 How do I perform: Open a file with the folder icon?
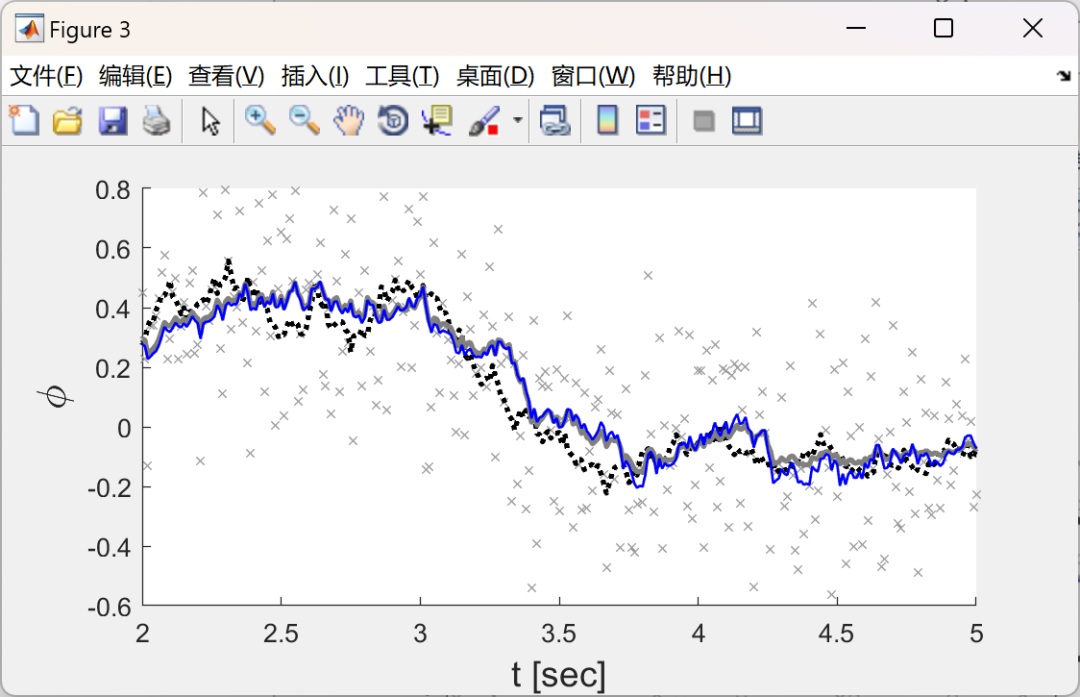point(68,121)
